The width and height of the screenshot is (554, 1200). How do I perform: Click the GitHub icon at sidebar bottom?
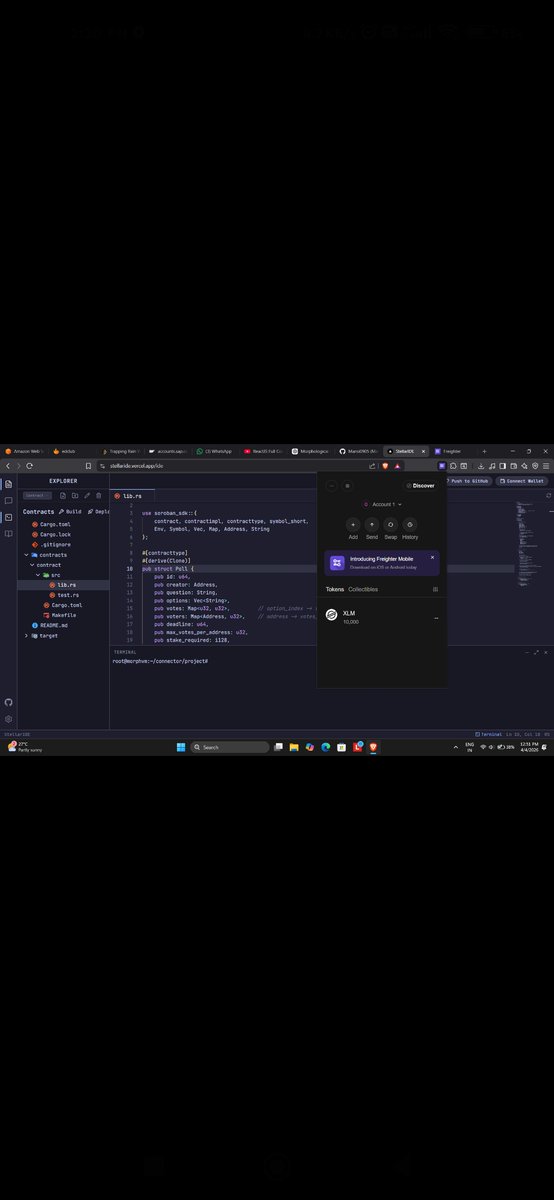(8, 703)
